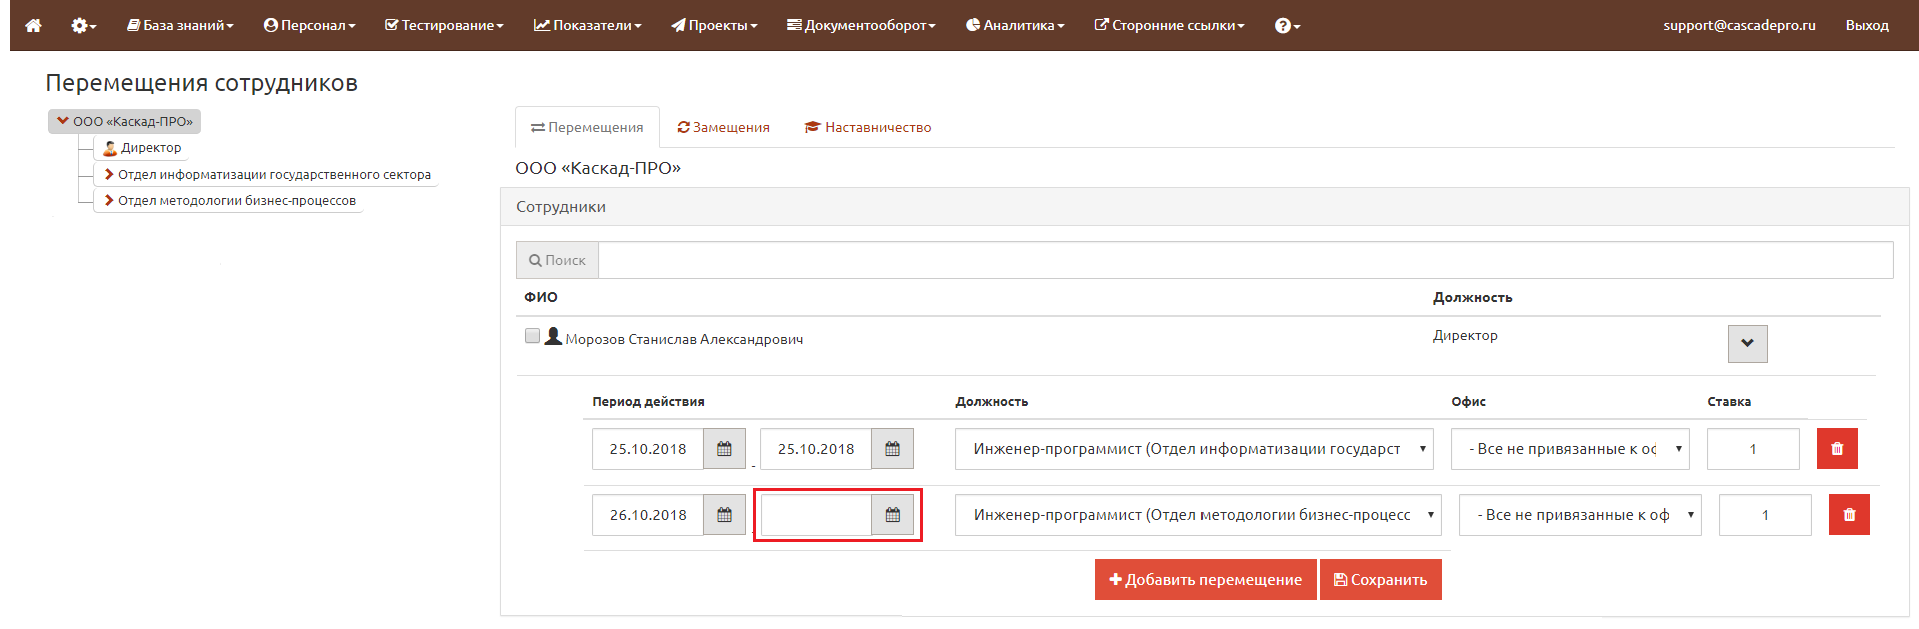1919x629 pixels.
Task: Click the first row start date field 25.10.2018
Action: (x=648, y=449)
